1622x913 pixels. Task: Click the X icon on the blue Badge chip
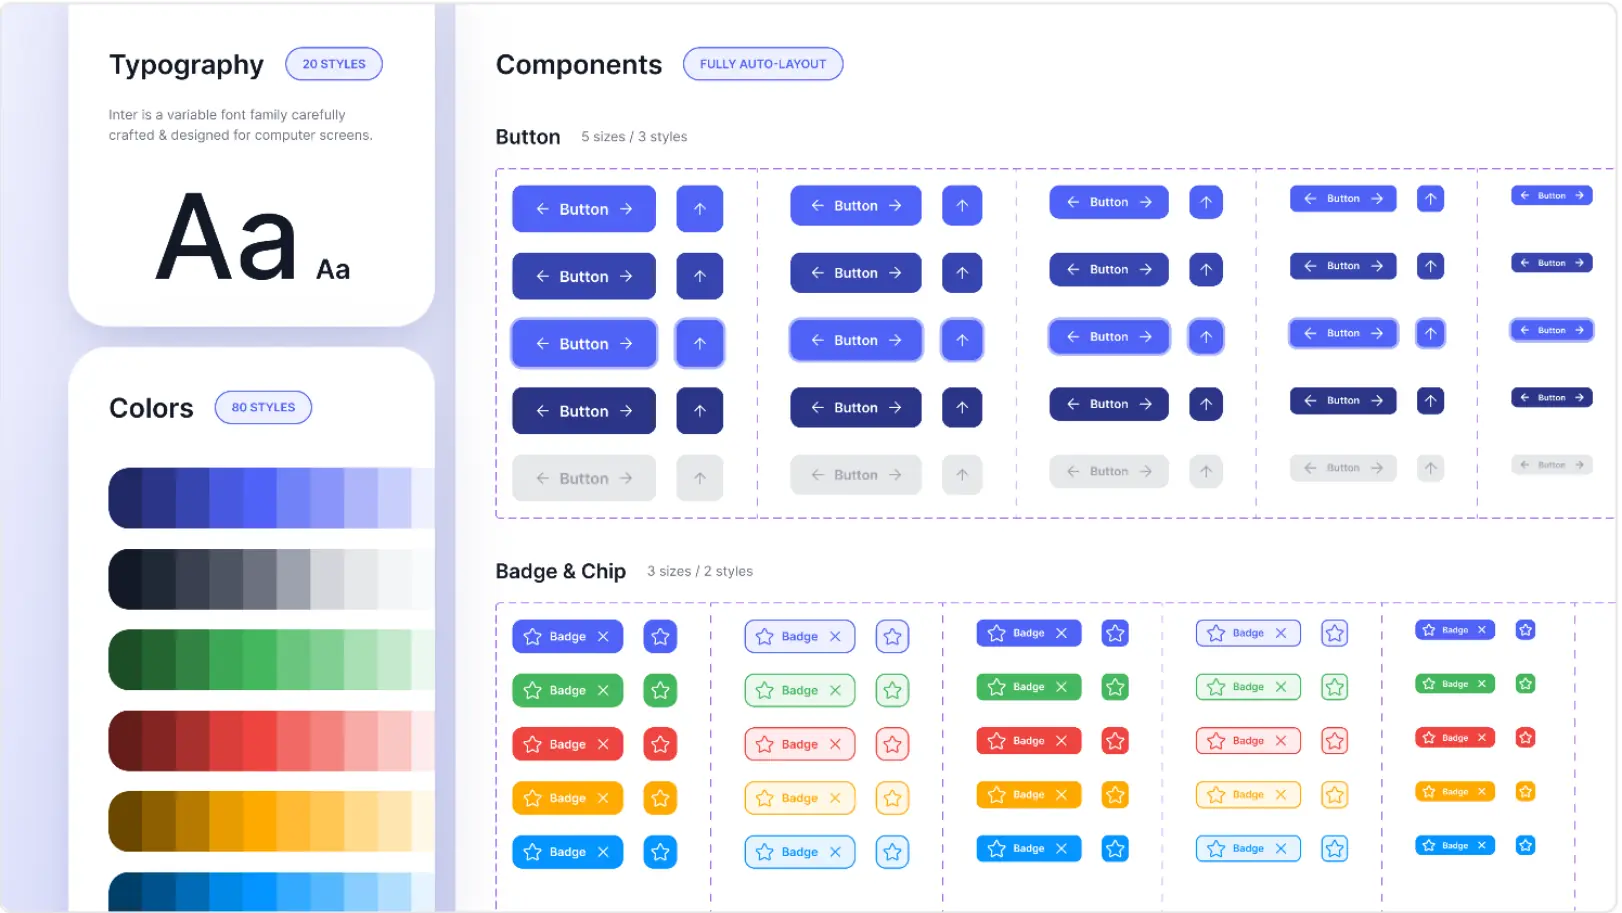[x=603, y=636]
